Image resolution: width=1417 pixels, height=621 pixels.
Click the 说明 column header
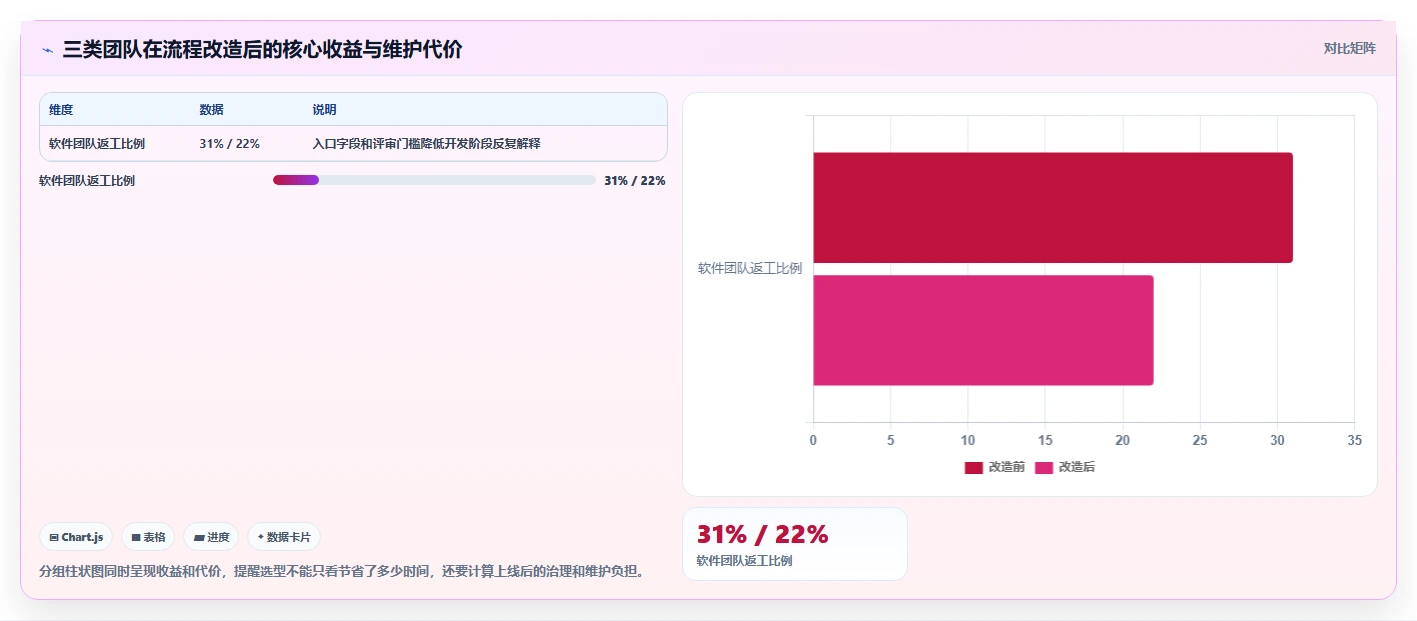[324, 110]
